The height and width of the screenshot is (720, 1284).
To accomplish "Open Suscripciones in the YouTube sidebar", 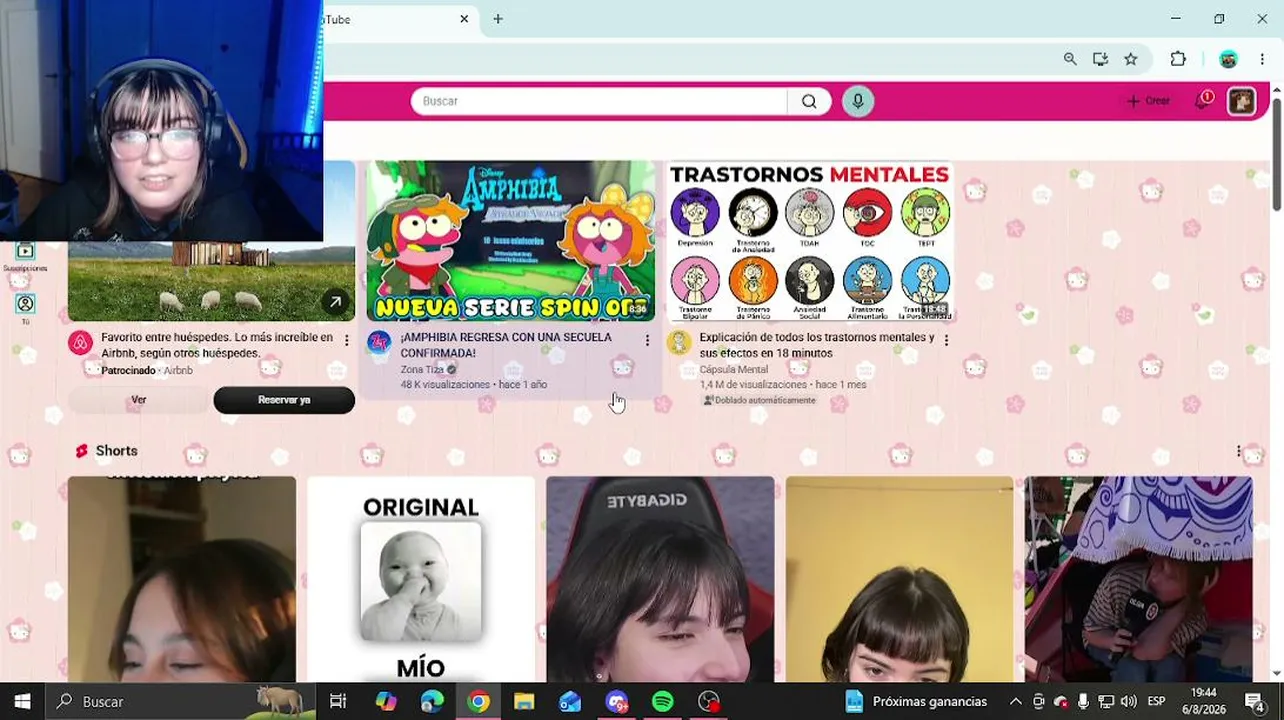I will pos(25,258).
